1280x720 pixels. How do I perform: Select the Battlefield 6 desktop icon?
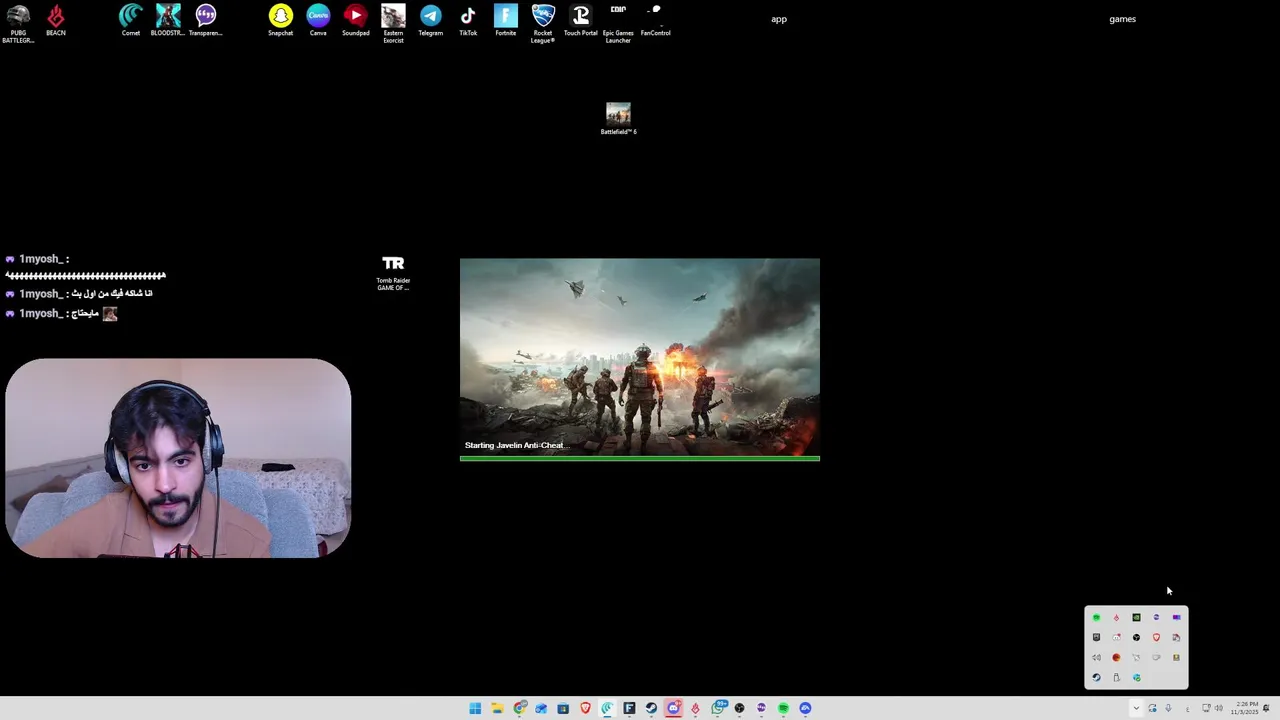click(x=618, y=118)
